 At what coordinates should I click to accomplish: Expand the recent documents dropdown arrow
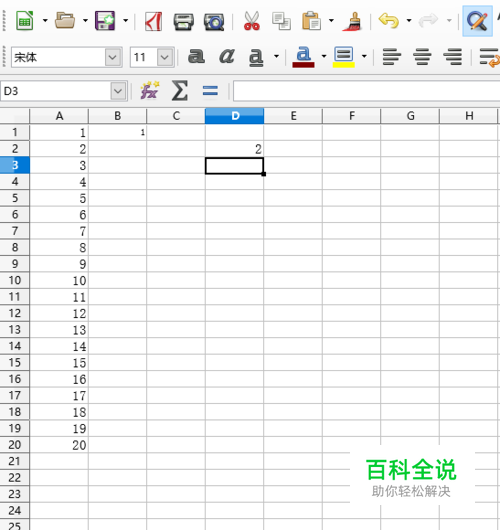[x=85, y=21]
